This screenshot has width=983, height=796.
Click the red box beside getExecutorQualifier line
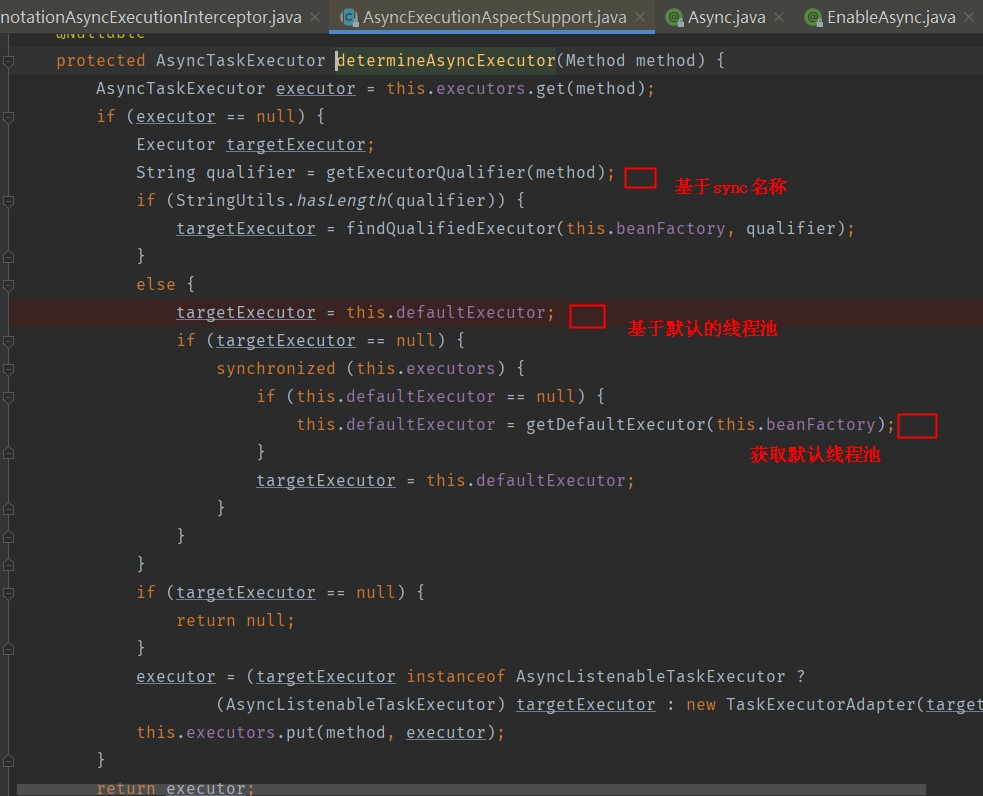point(640,179)
